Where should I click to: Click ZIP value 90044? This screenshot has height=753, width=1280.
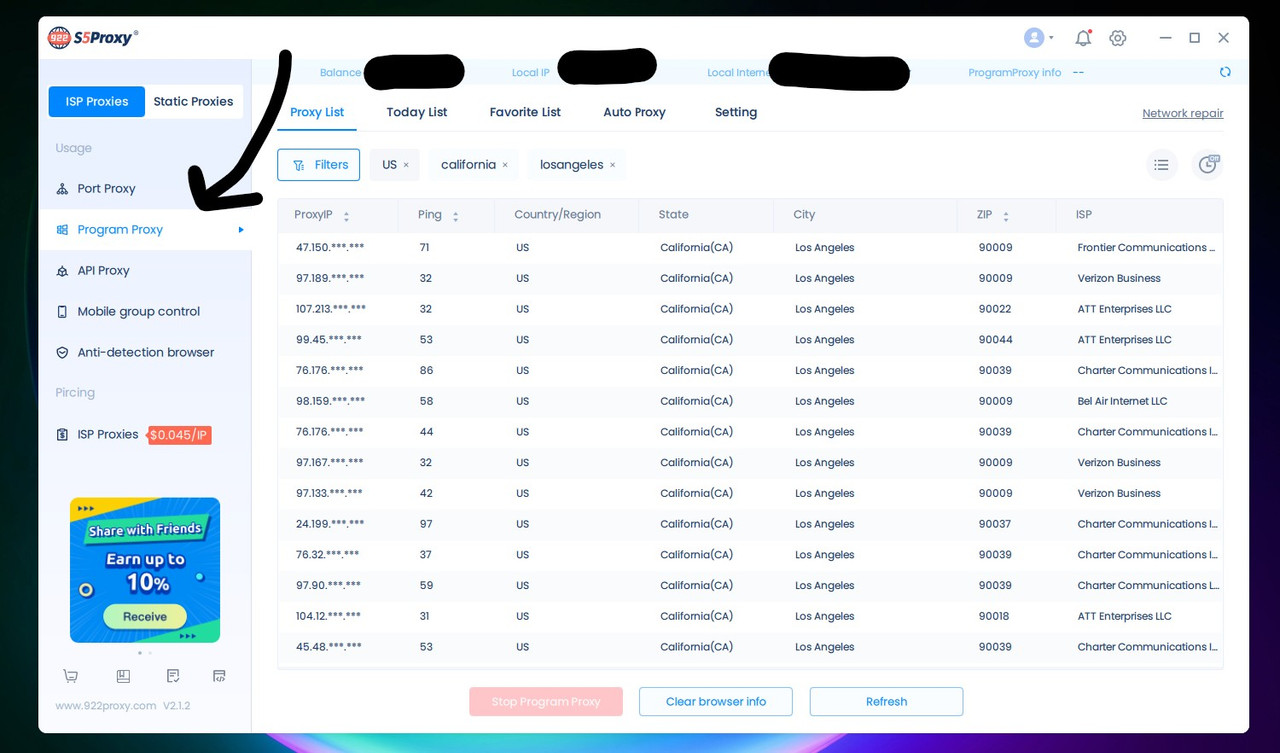click(995, 340)
